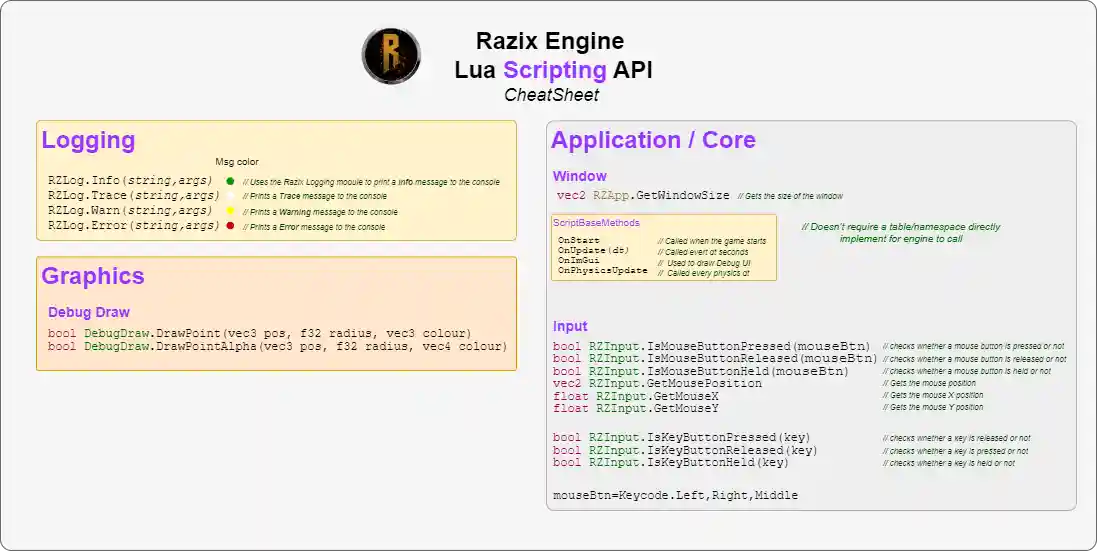Select 'RZInput.IsKeyButtonHeld(key)' line
1098x551 pixels.
(x=671, y=463)
